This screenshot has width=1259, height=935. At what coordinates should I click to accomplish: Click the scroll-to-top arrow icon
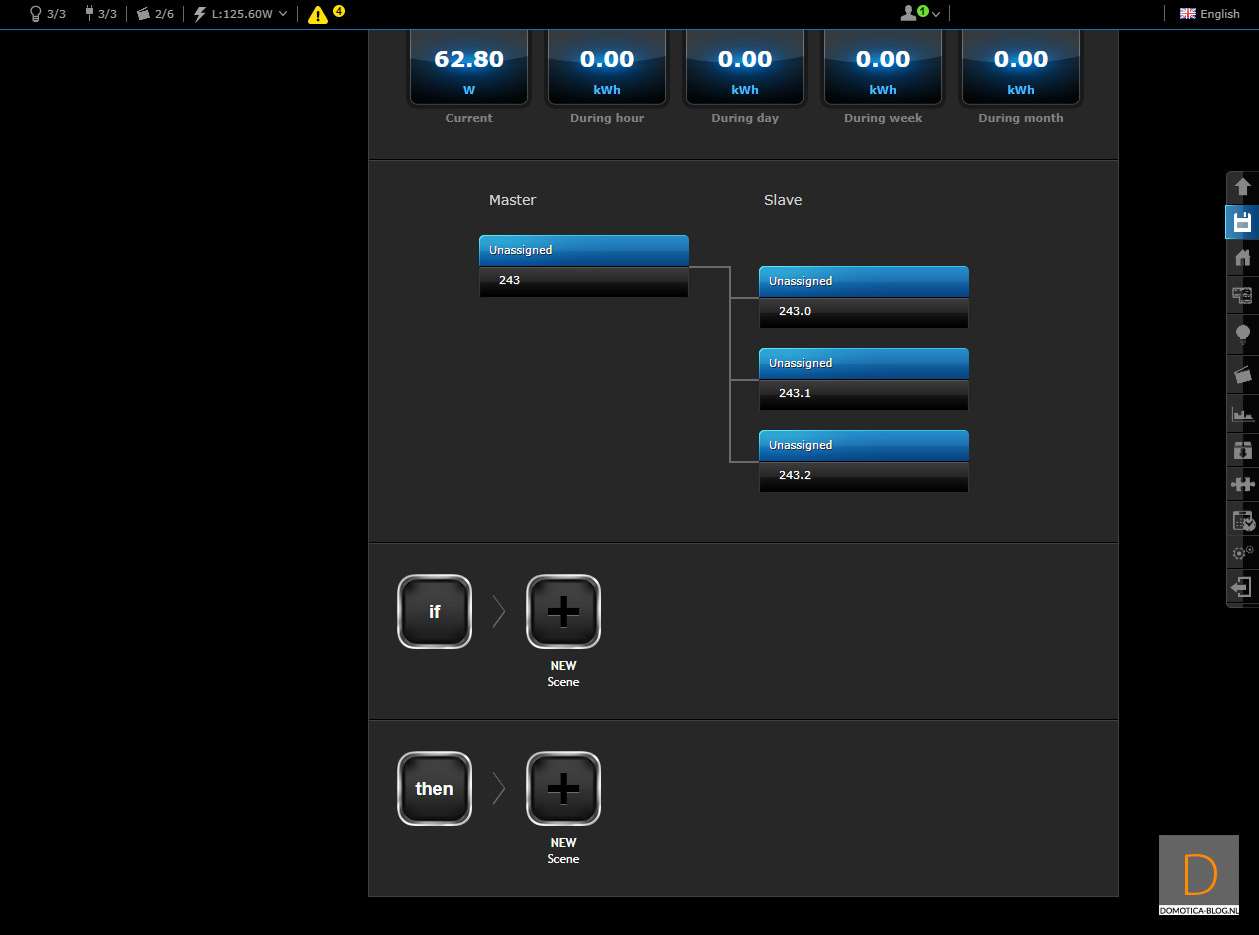[x=1242, y=187]
